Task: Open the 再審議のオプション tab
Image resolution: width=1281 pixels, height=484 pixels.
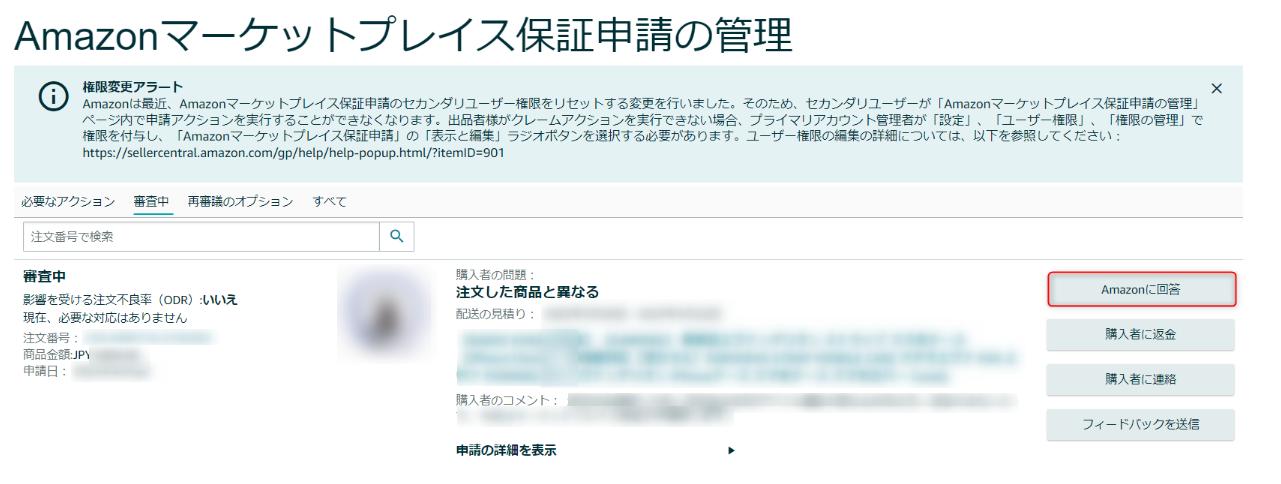Action: [240, 201]
